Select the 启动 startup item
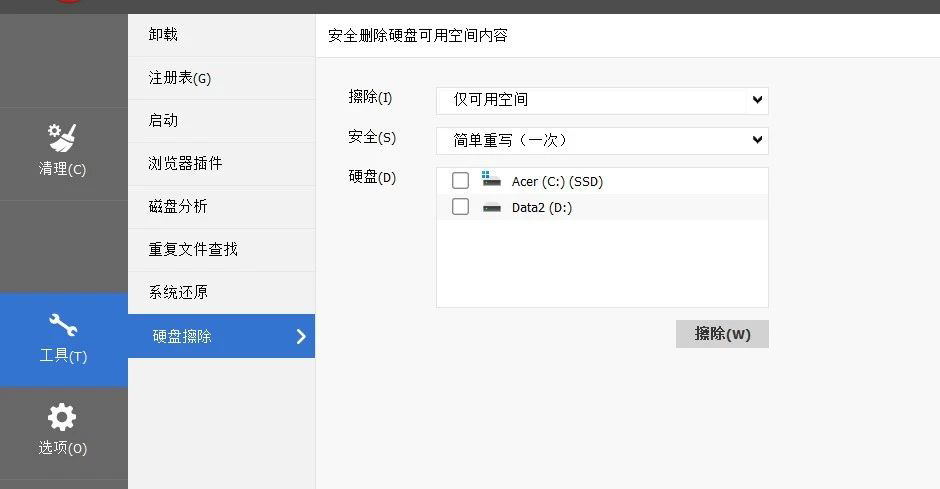 pos(221,120)
